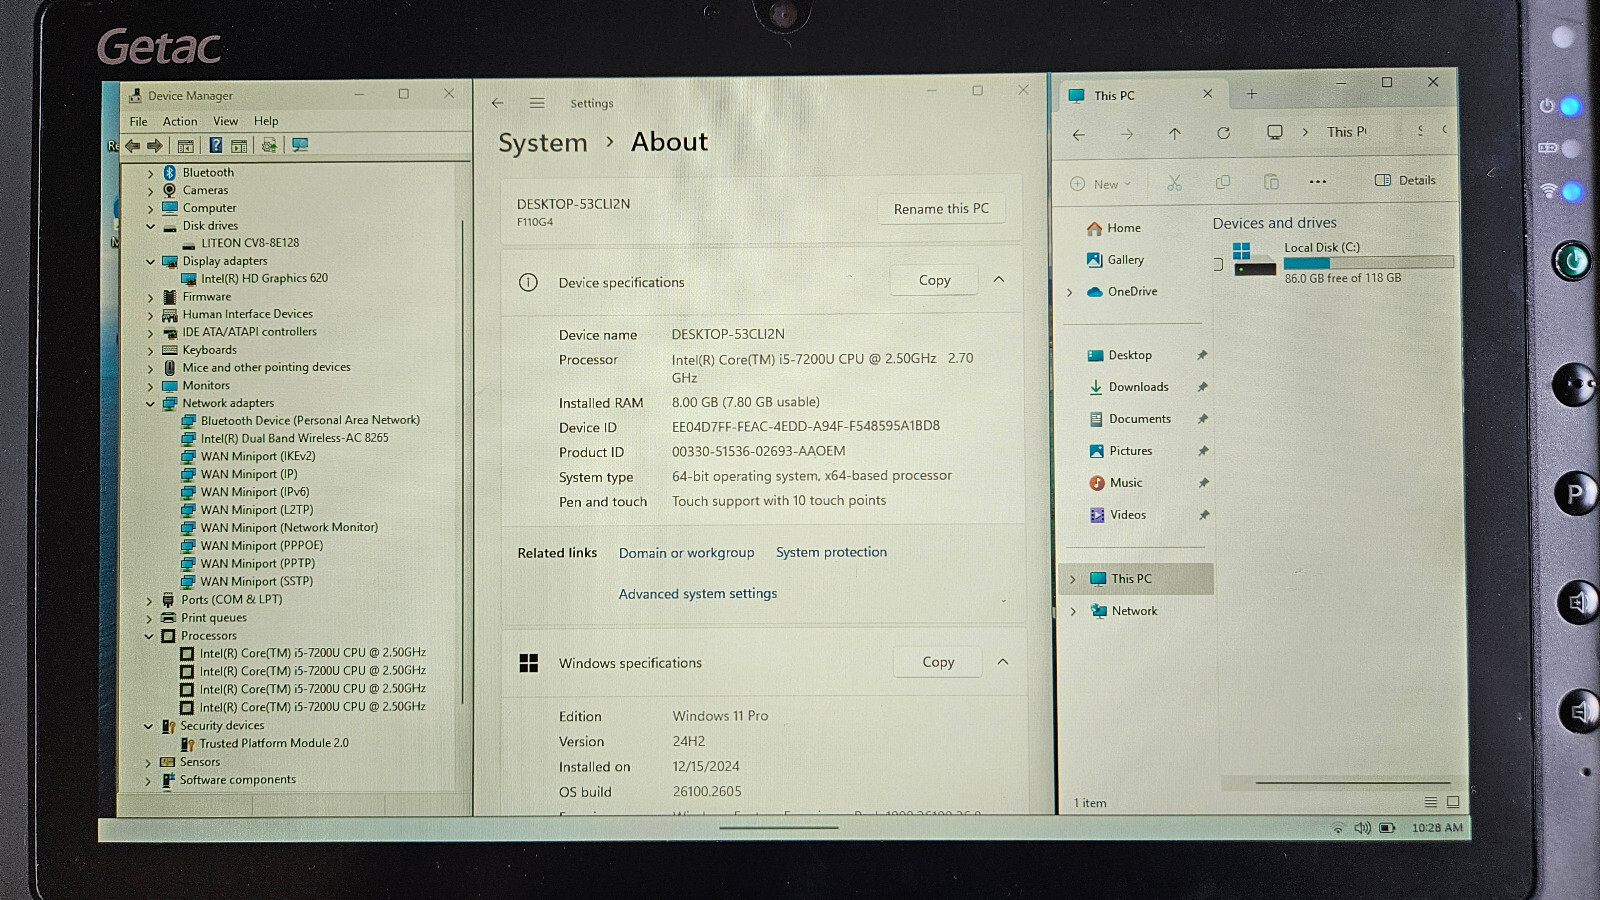
Task: Switch to large icons view in Explorer status bar
Action: [x=1453, y=802]
